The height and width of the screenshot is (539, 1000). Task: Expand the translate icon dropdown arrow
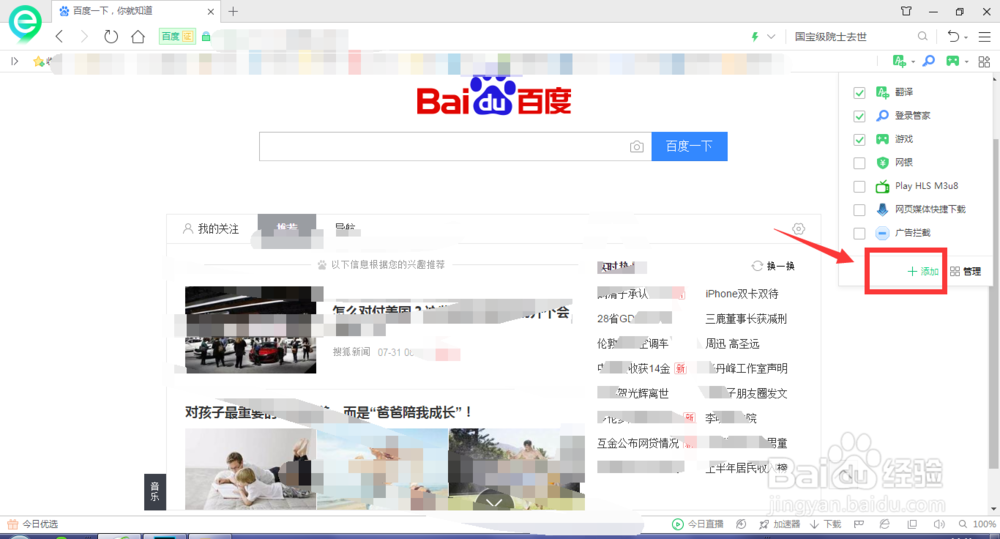(x=913, y=62)
